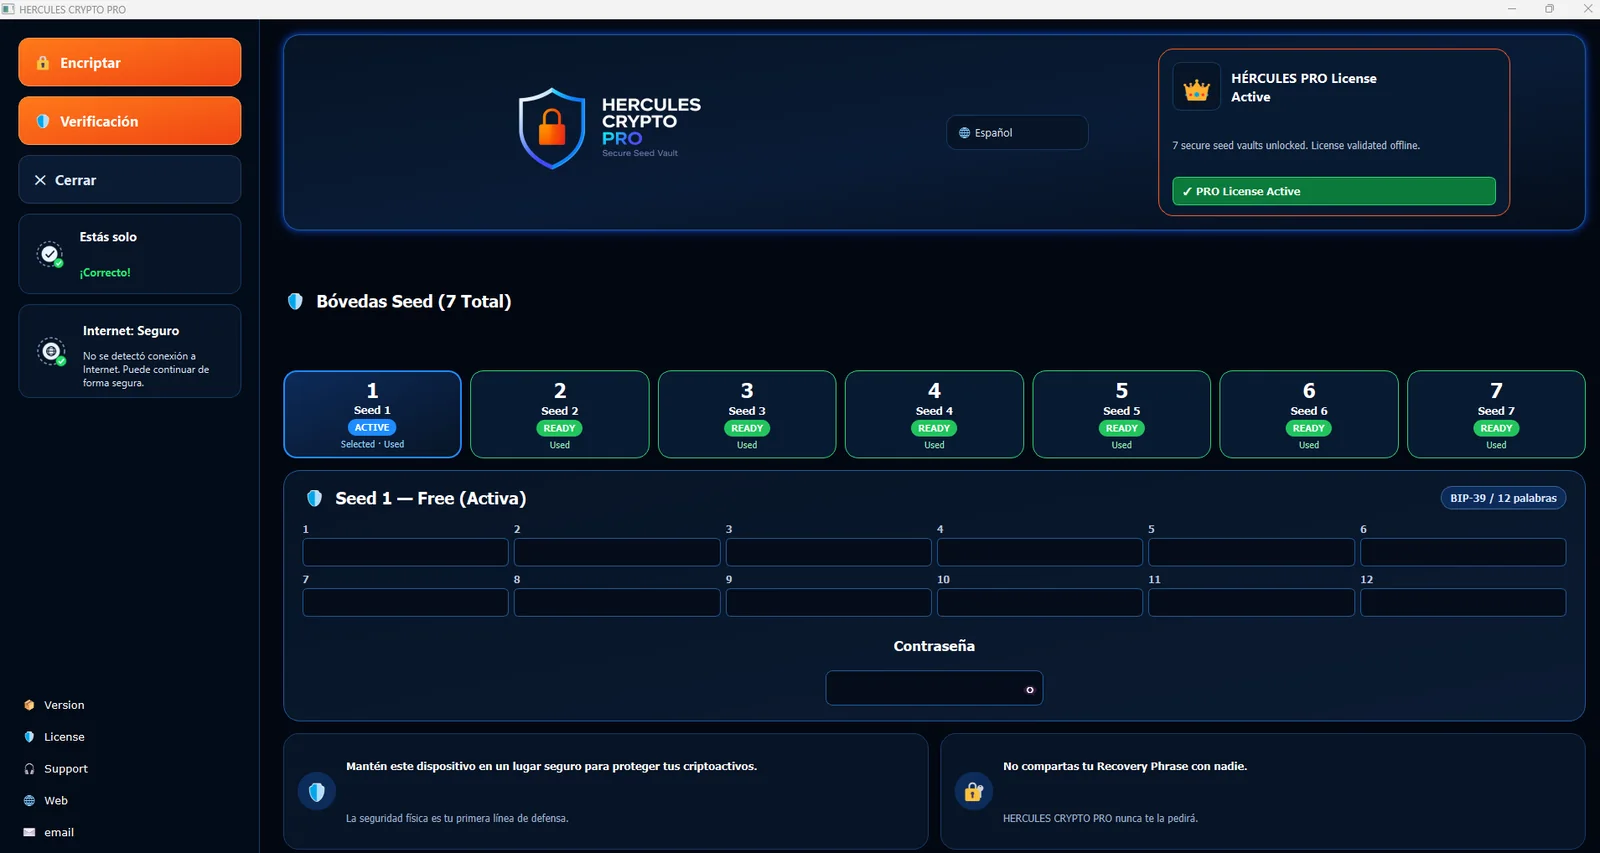Click the Encriptar button
This screenshot has height=853, width=1600.
pos(129,62)
